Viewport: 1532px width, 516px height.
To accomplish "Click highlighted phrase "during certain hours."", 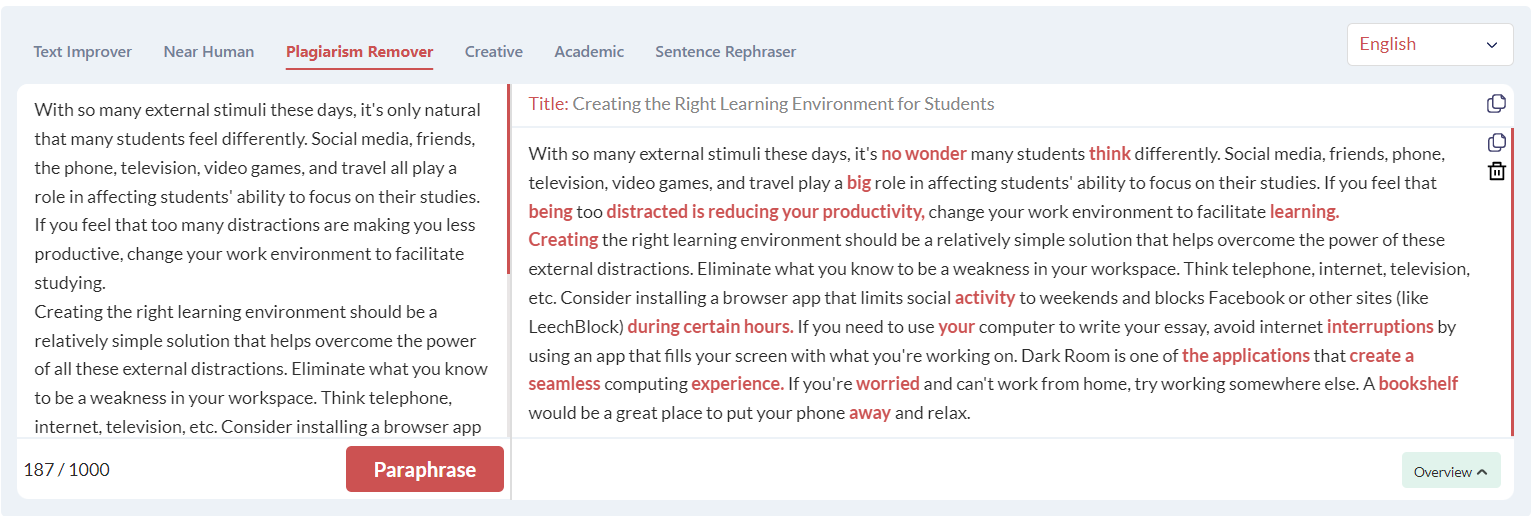I will tap(711, 326).
